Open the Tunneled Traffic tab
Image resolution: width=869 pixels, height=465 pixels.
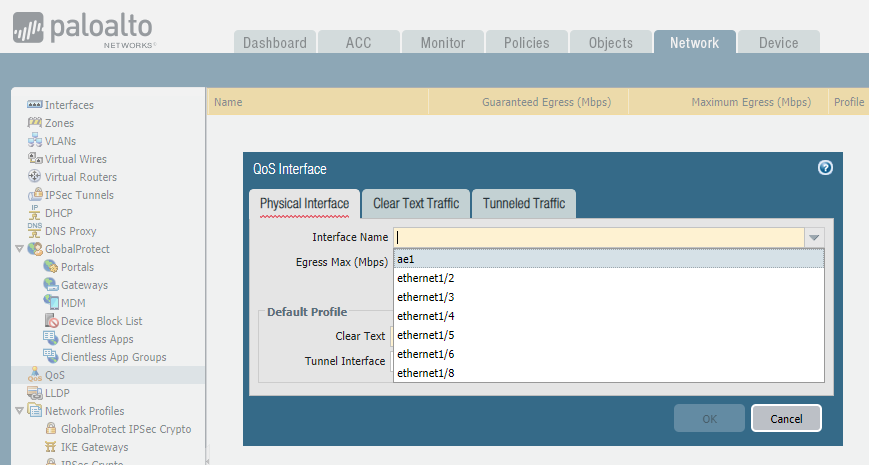tap(524, 203)
